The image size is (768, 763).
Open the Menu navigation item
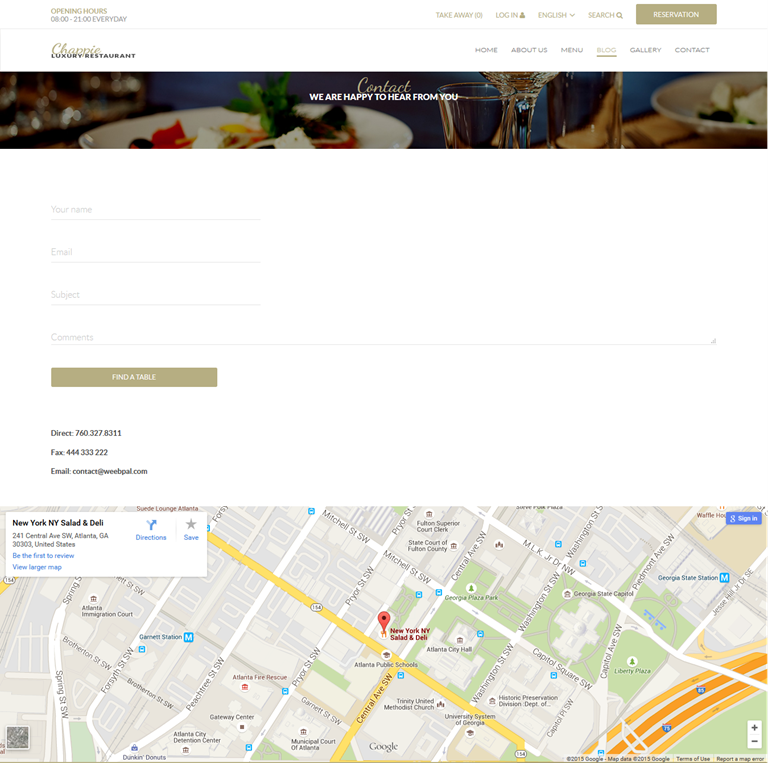tap(572, 50)
